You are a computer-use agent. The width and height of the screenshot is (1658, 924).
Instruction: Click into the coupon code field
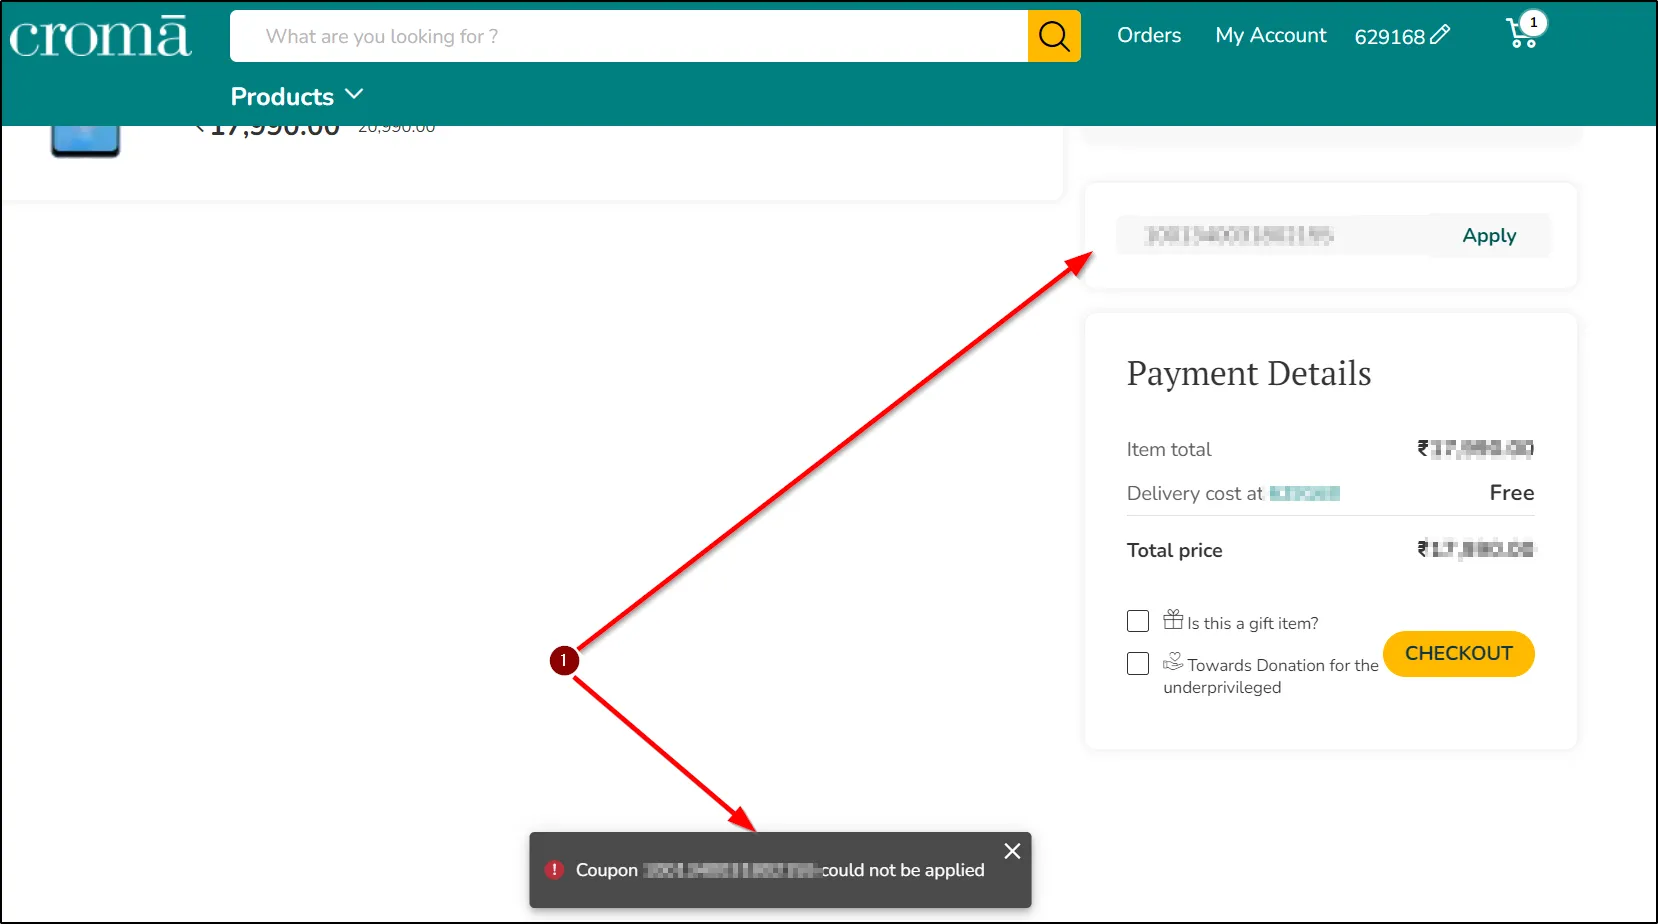[1273, 235]
